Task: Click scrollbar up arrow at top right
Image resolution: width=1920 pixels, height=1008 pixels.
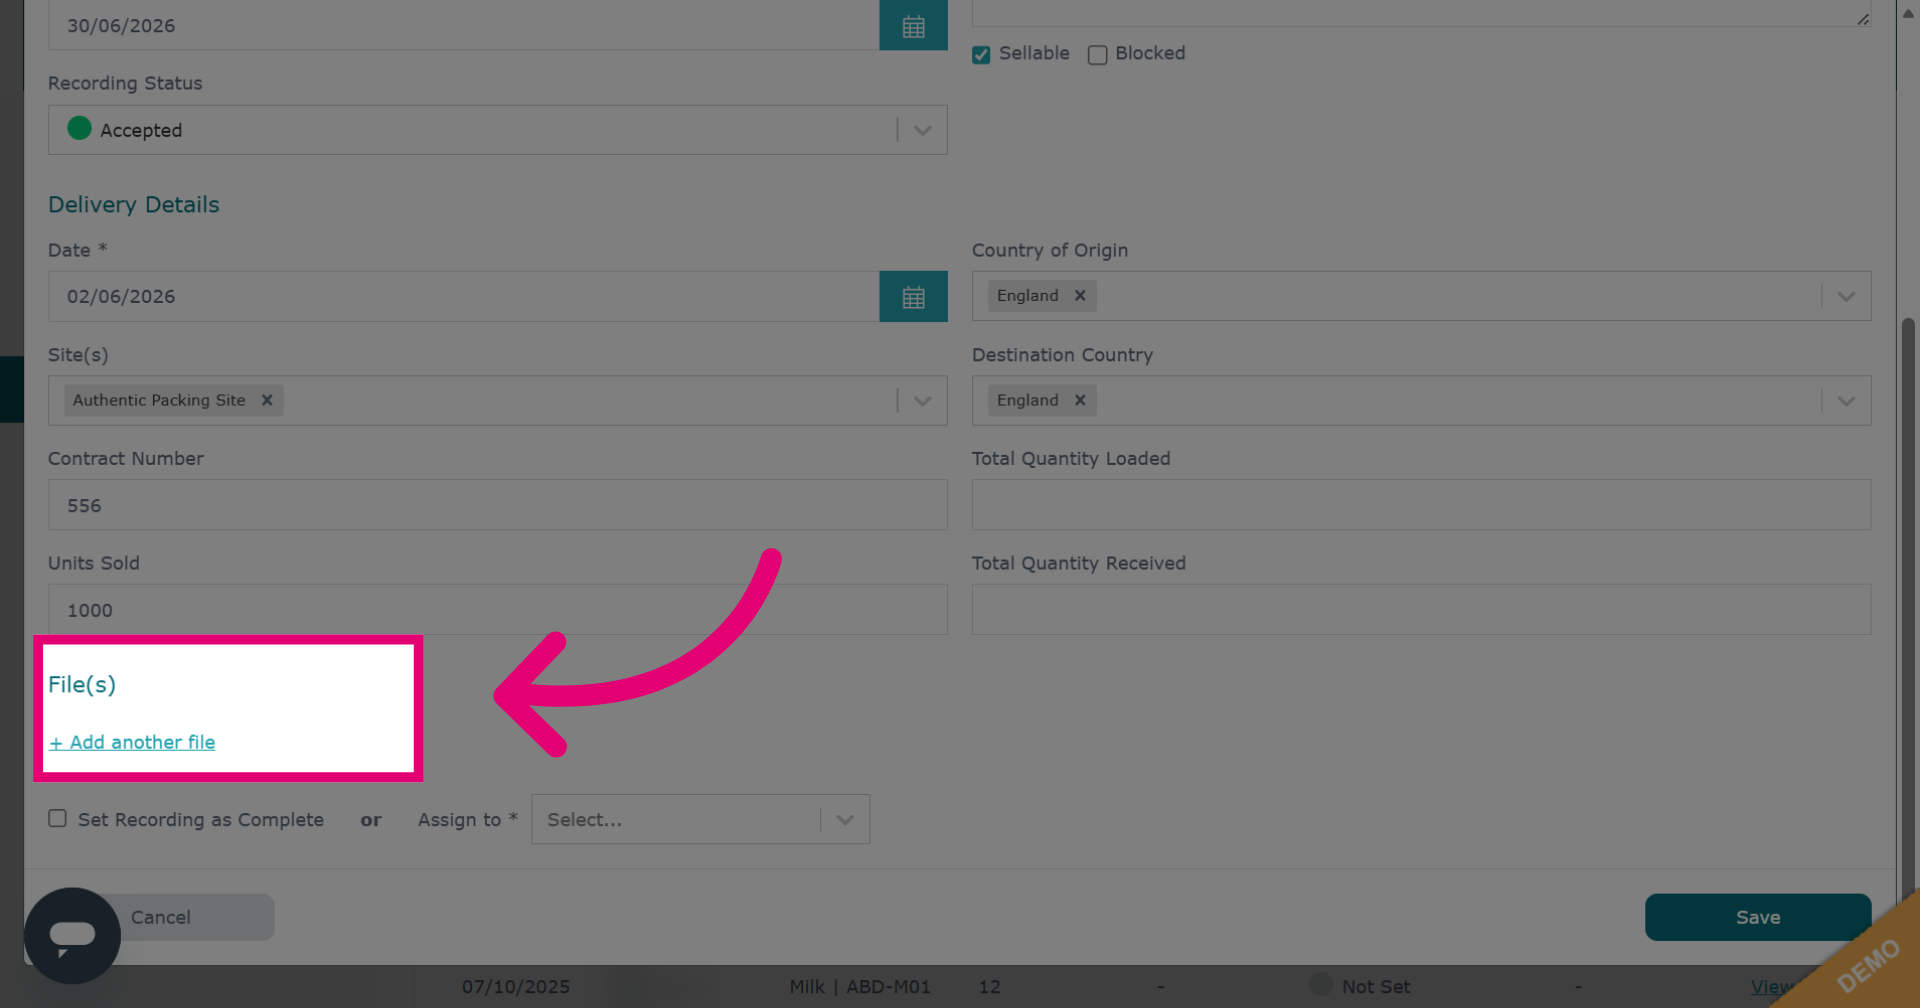Action: tap(1908, 13)
